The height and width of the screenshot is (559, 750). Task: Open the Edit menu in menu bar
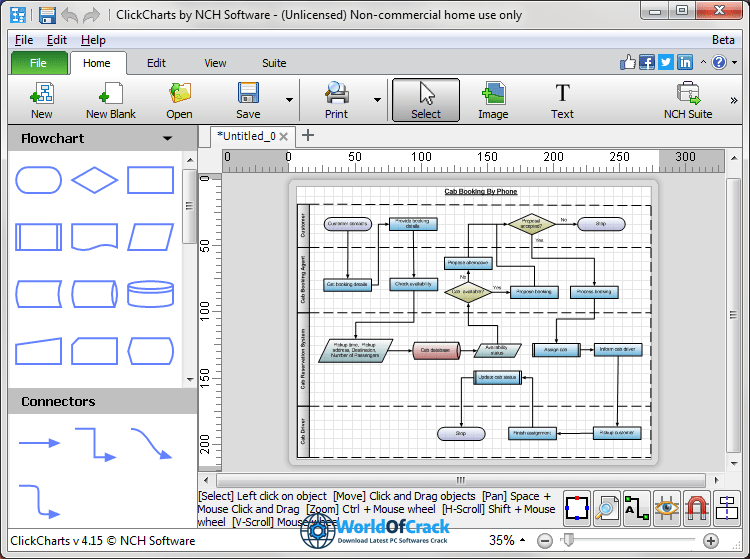pyautogui.click(x=56, y=40)
